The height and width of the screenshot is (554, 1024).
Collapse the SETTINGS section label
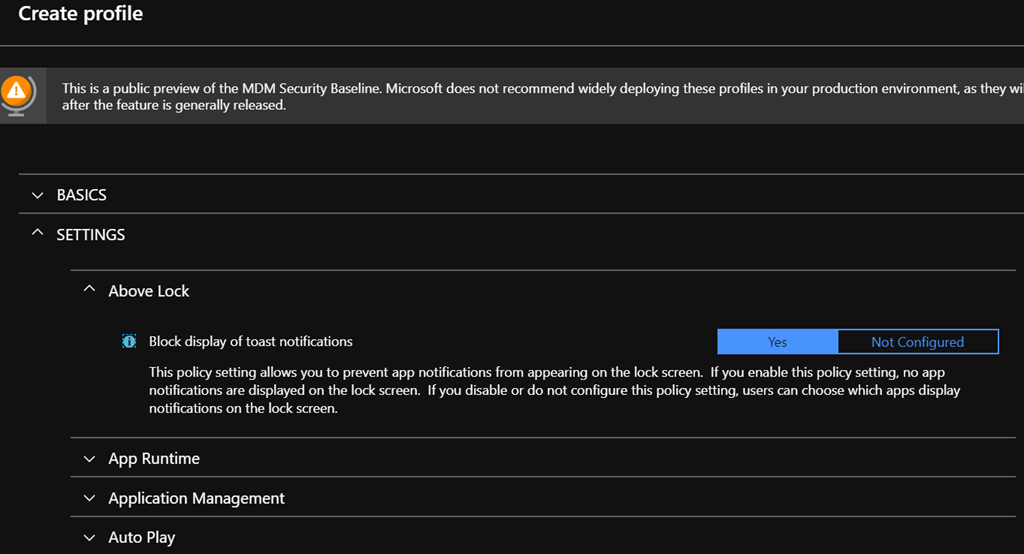(91, 235)
